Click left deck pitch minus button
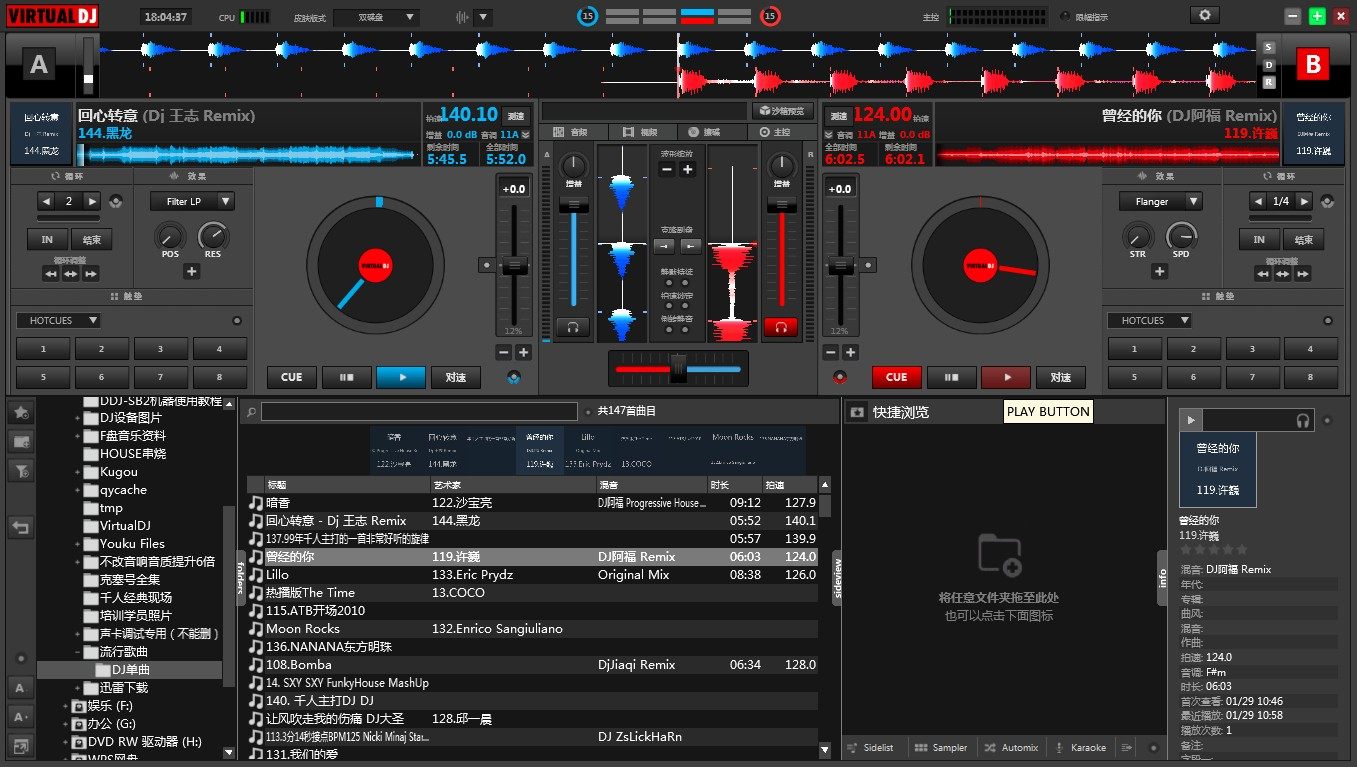1357x767 pixels. click(x=504, y=352)
